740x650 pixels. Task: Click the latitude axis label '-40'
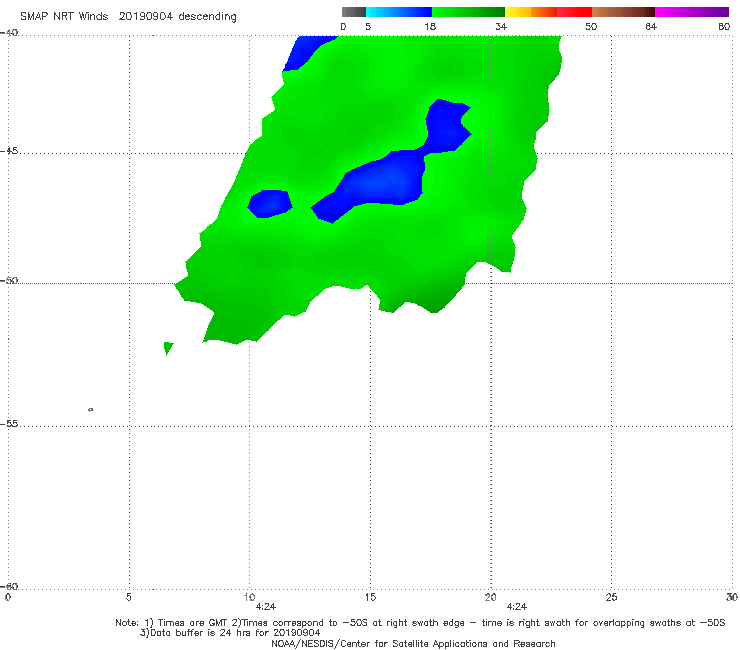pyautogui.click(x=9, y=33)
